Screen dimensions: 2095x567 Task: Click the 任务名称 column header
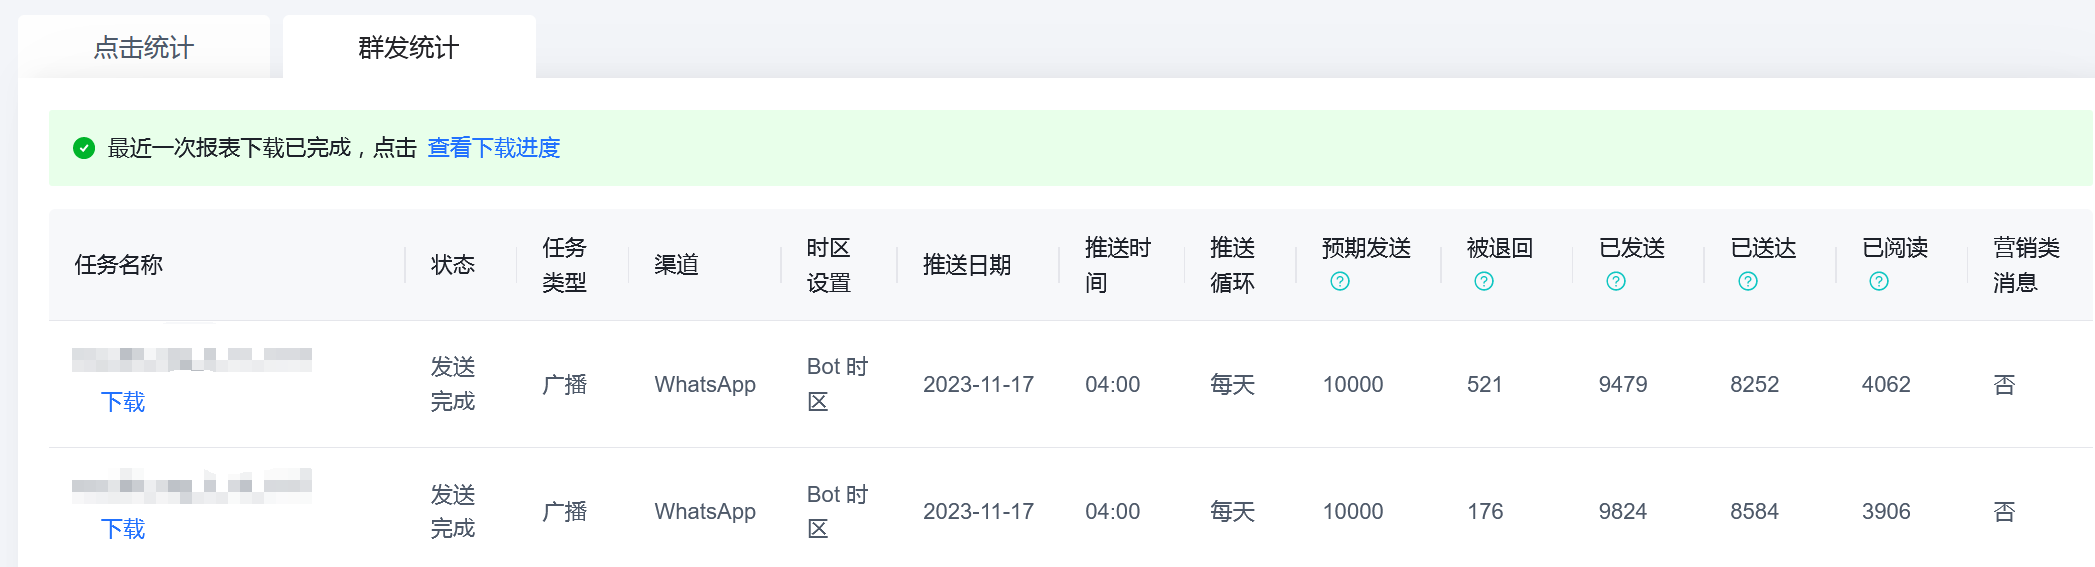click(x=119, y=265)
